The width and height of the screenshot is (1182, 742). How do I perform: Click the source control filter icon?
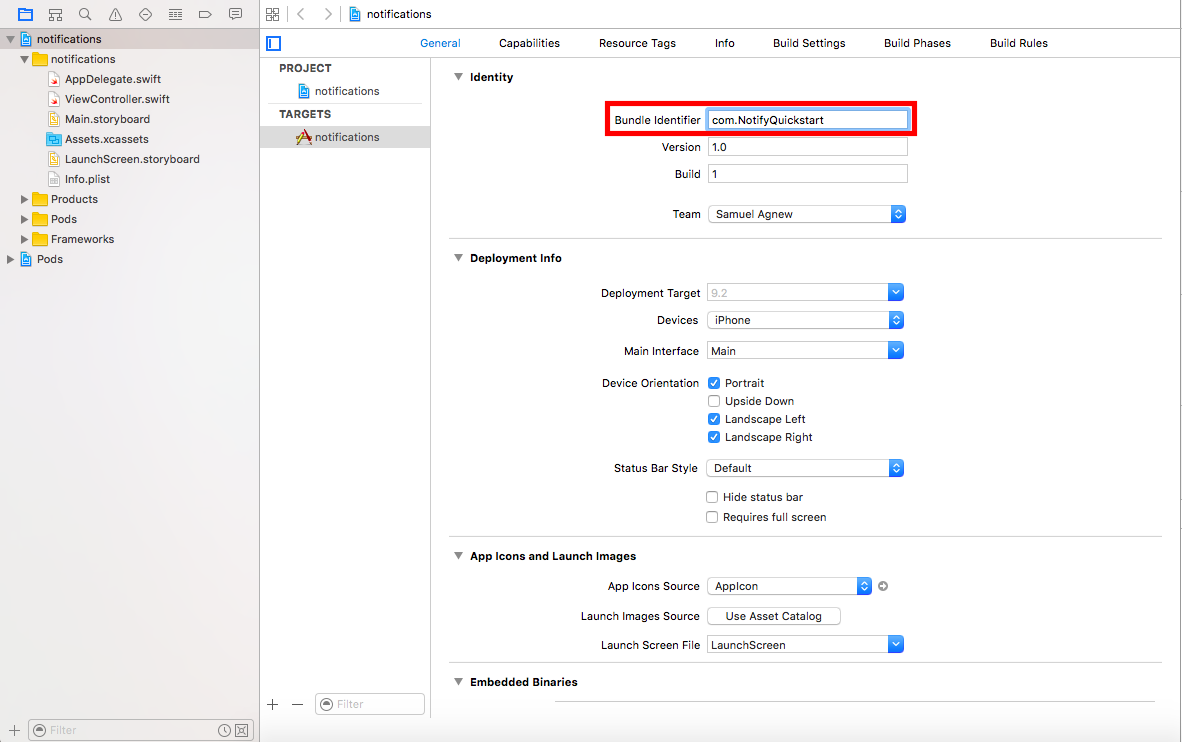(241, 730)
